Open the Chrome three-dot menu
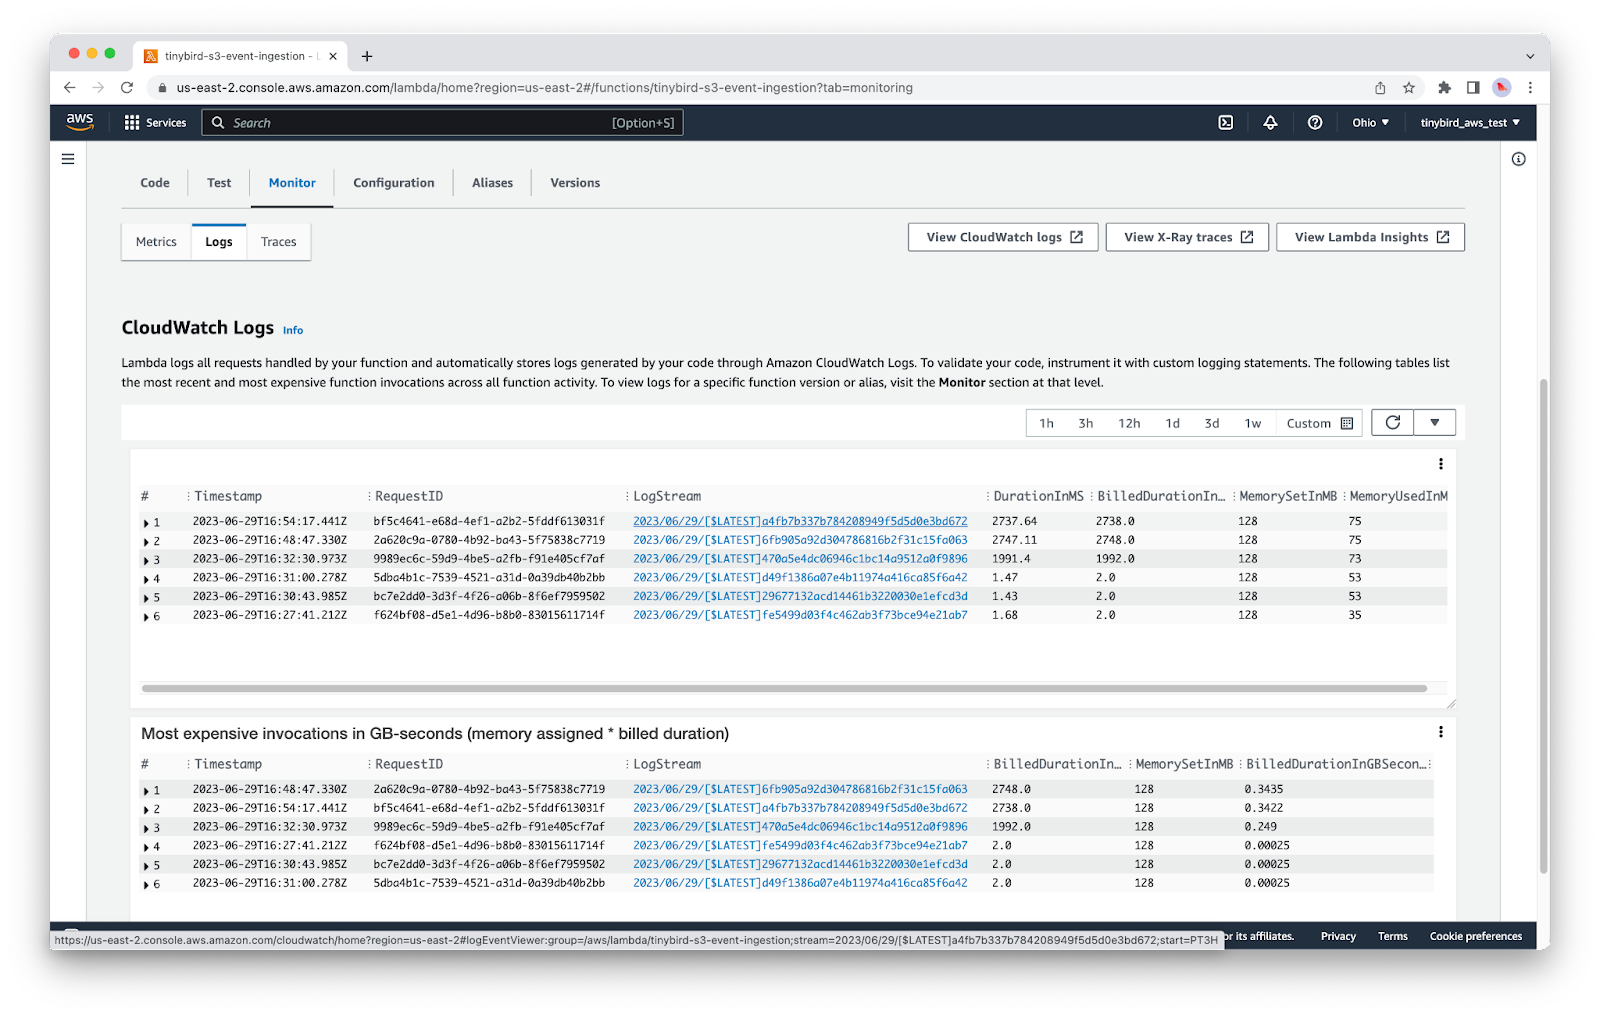This screenshot has height=1015, width=1600. pos(1530,88)
